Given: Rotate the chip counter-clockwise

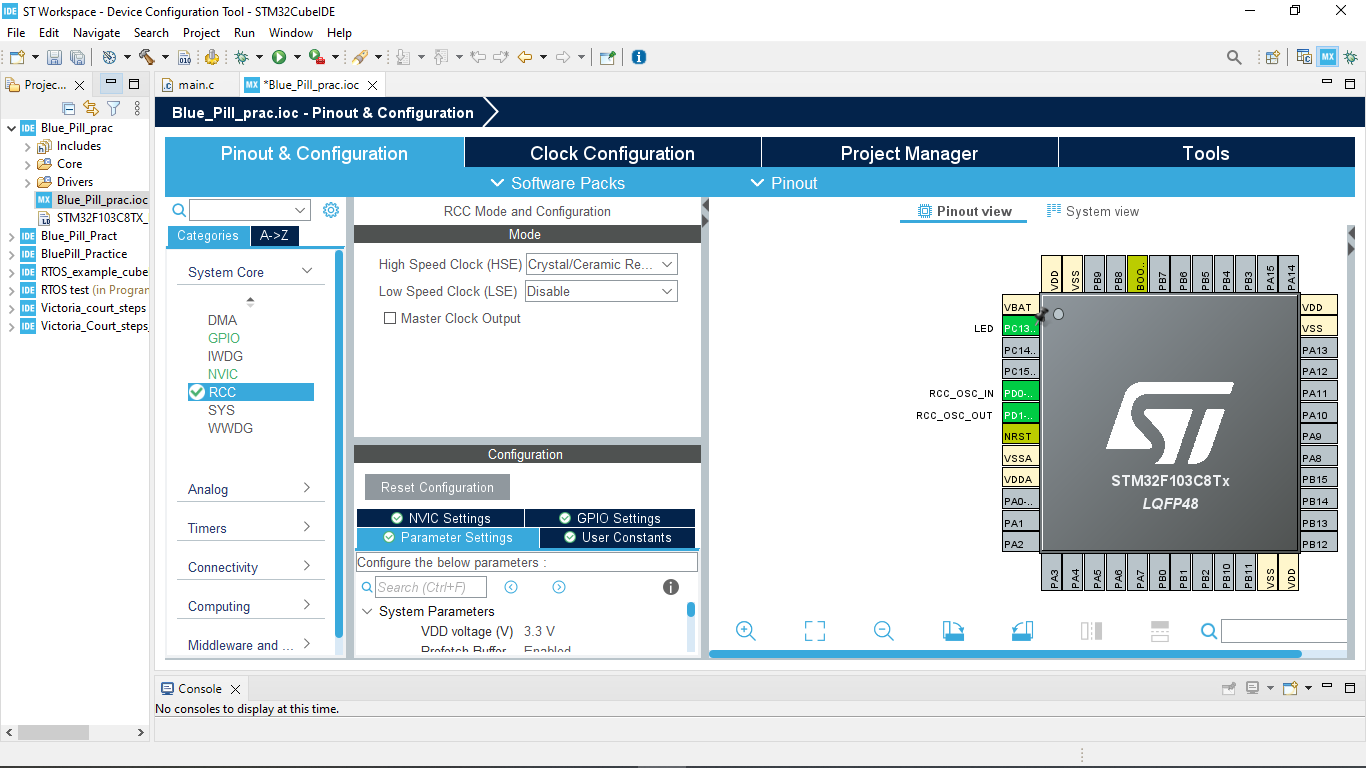Looking at the screenshot, I should (x=1021, y=630).
